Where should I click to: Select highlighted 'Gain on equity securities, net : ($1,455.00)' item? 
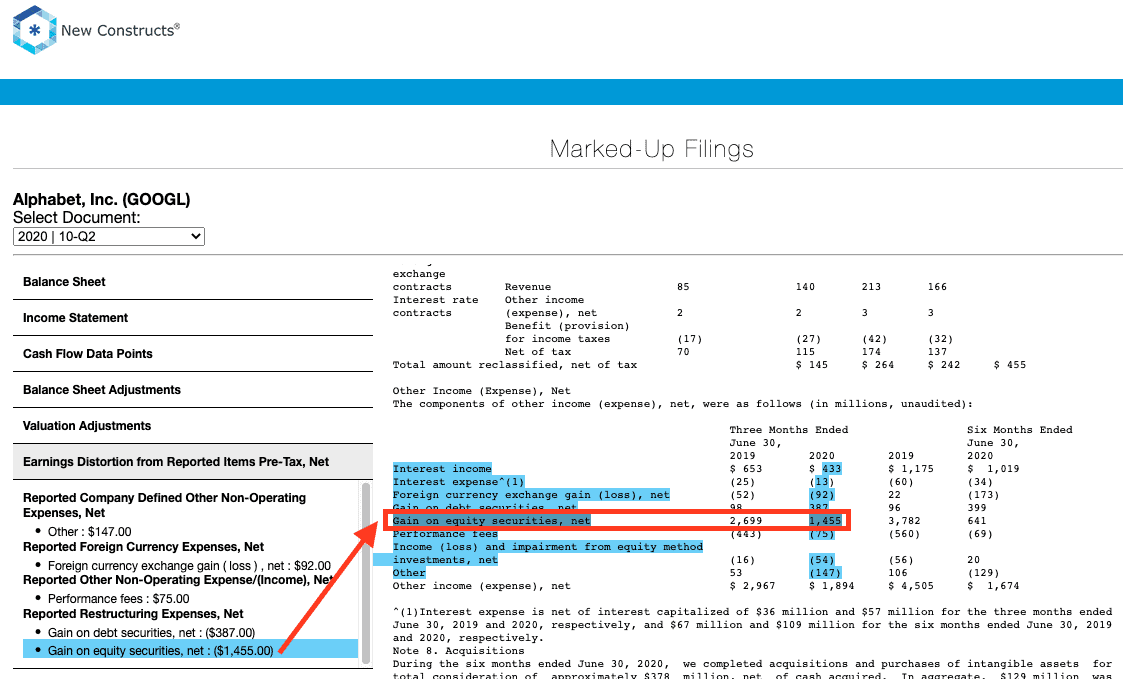191,650
